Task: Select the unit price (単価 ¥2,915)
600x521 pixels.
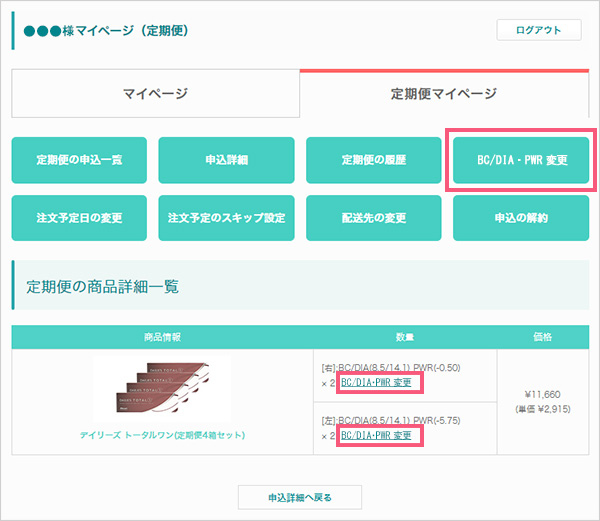Action: (543, 409)
